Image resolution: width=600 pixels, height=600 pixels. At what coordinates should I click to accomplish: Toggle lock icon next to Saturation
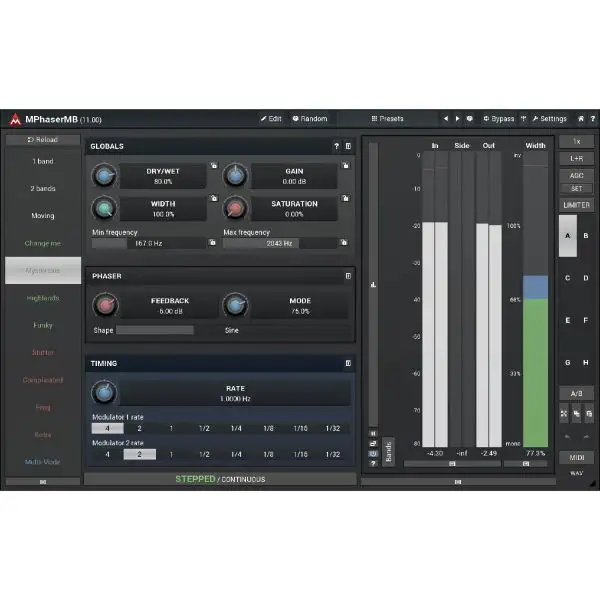tap(346, 198)
